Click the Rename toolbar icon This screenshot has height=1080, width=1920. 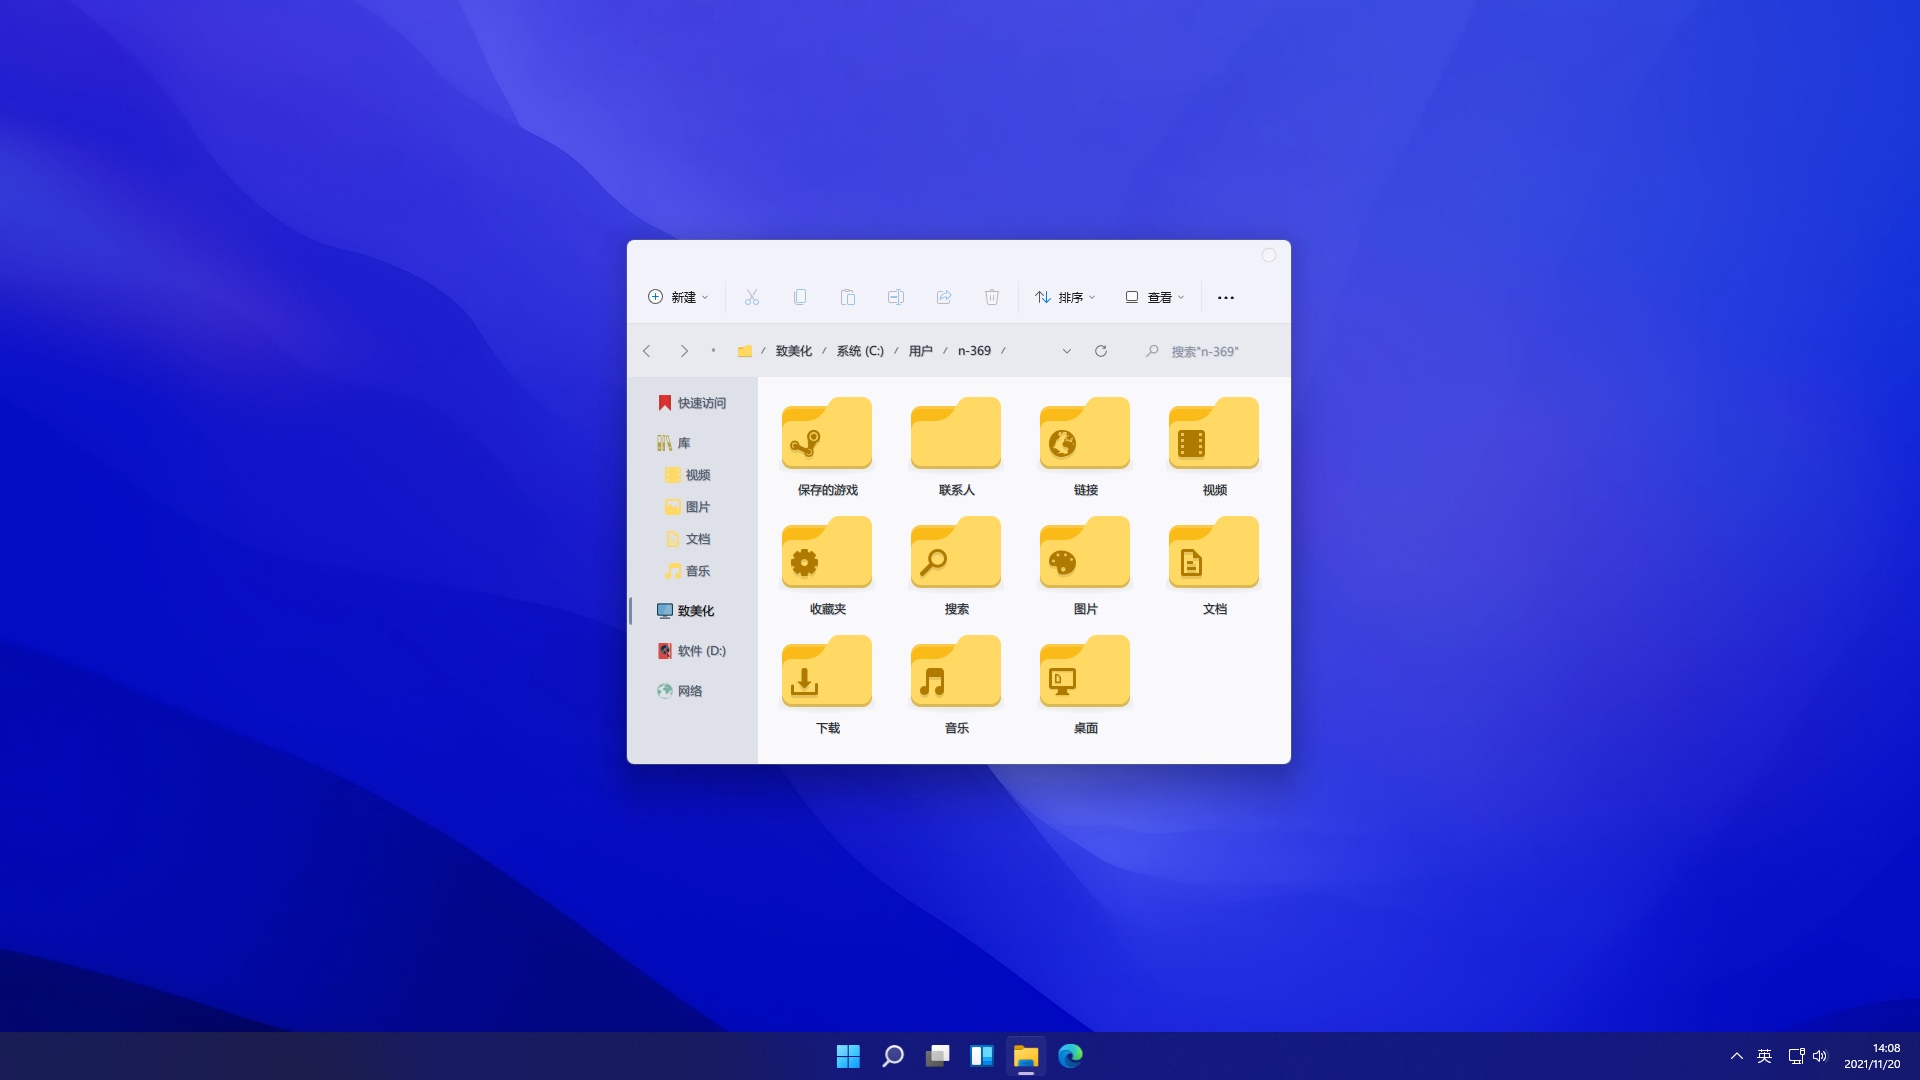[x=896, y=297]
